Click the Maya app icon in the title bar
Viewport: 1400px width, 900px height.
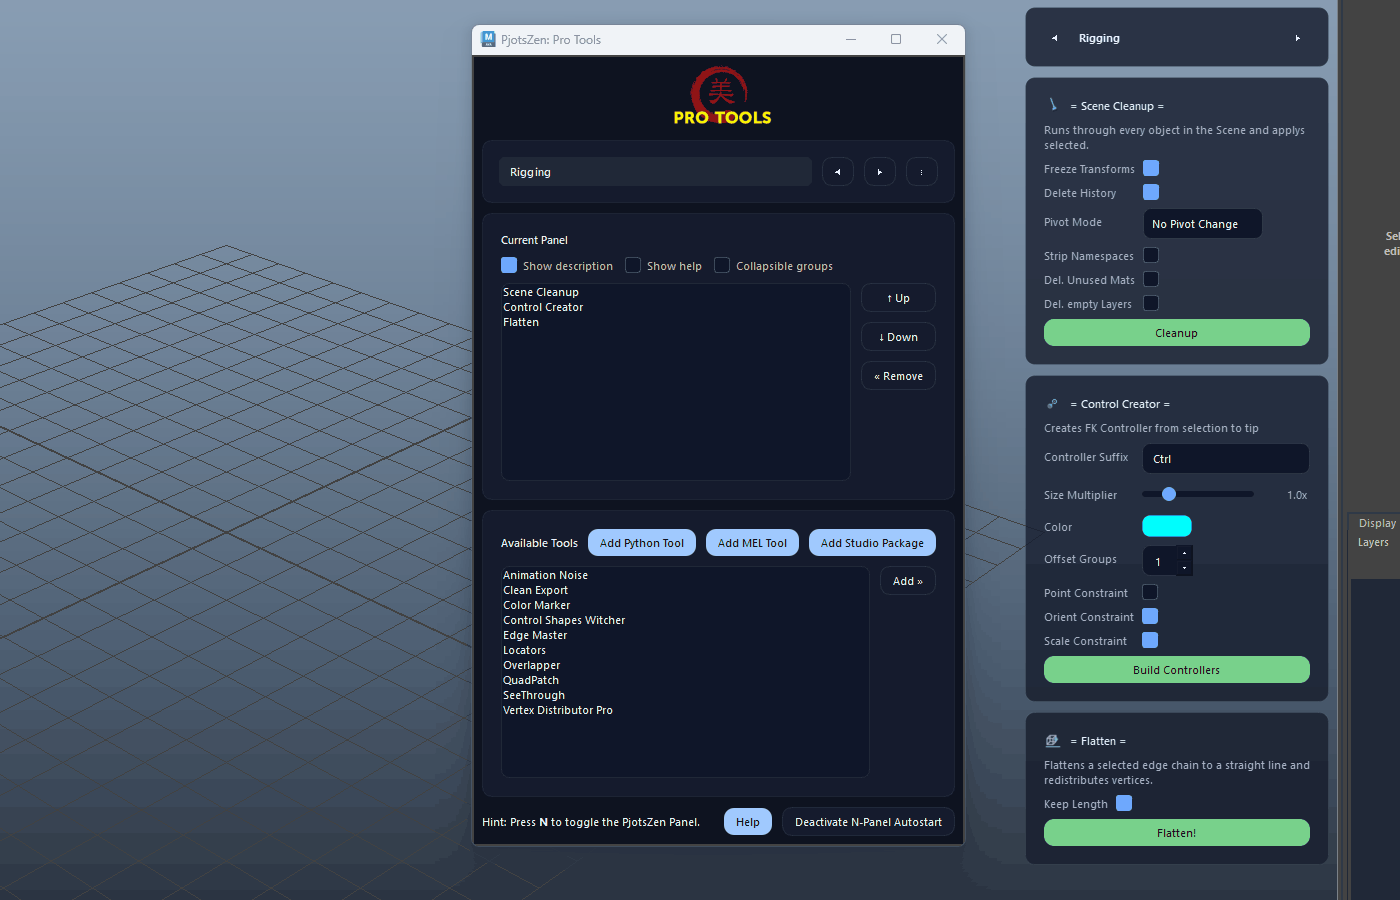[x=488, y=39]
